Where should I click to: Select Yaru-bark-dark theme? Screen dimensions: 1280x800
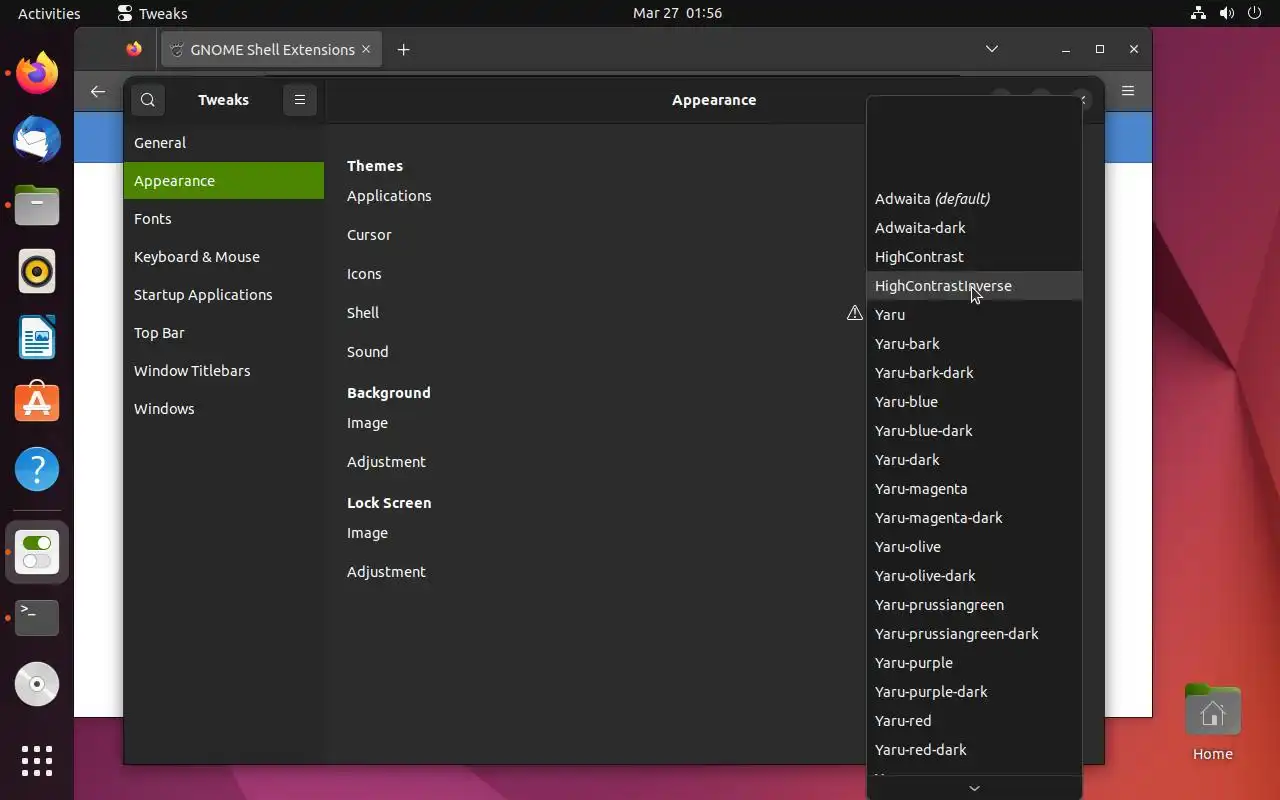(x=974, y=373)
